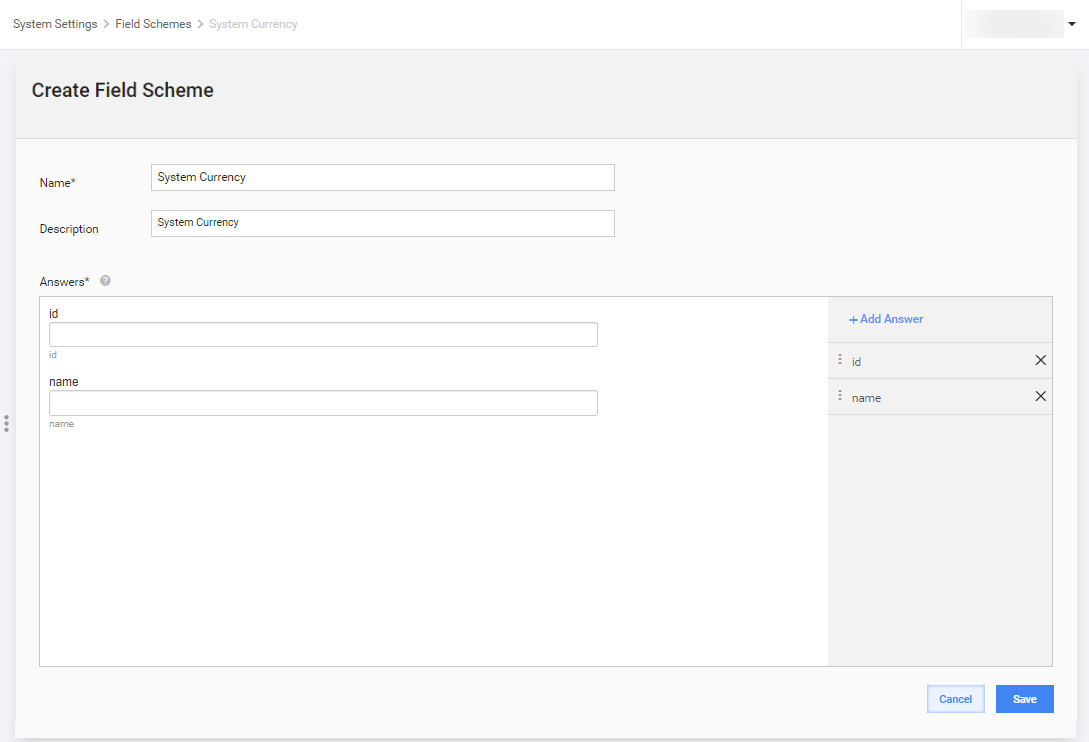
Task: Open the side panel vertical dots handle
Action: 6,424
